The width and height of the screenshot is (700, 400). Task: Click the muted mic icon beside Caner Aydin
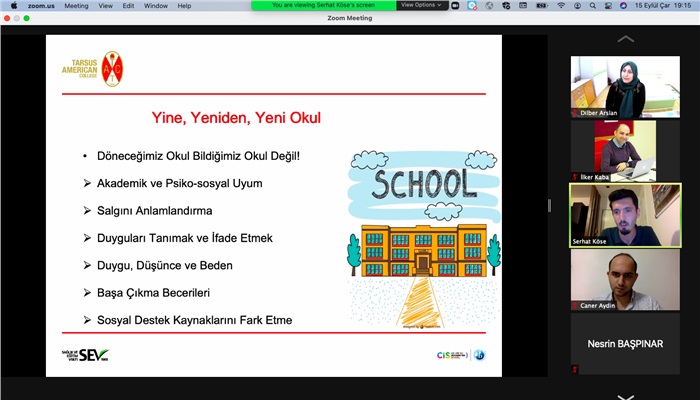(x=575, y=306)
